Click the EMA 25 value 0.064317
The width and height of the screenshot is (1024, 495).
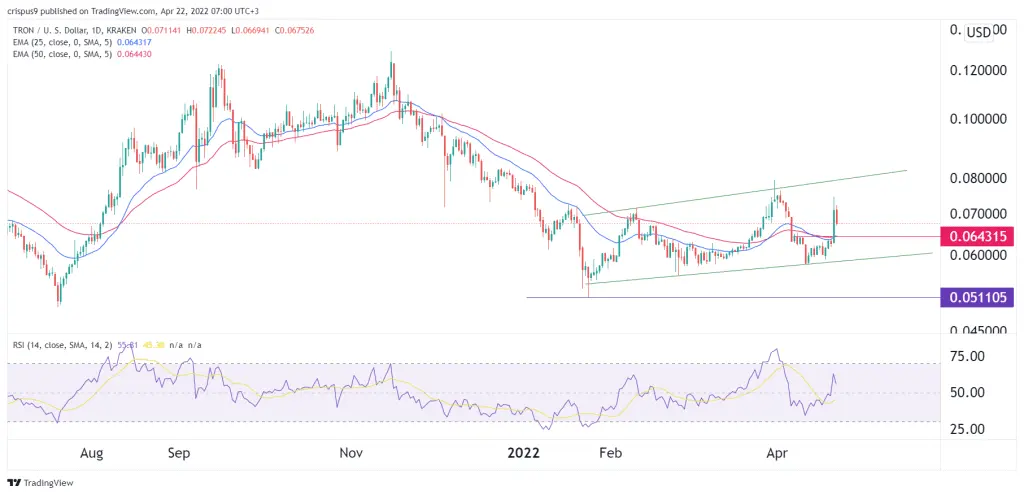click(x=133, y=42)
